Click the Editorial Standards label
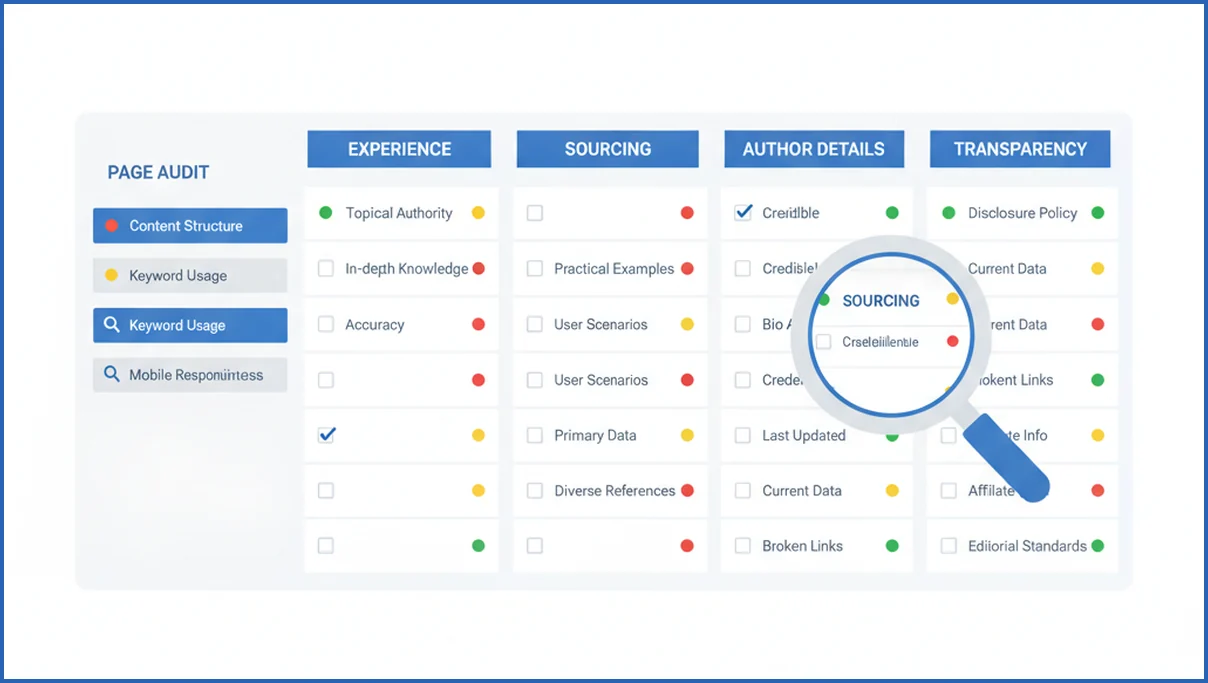The width and height of the screenshot is (1208, 683). [1027, 546]
